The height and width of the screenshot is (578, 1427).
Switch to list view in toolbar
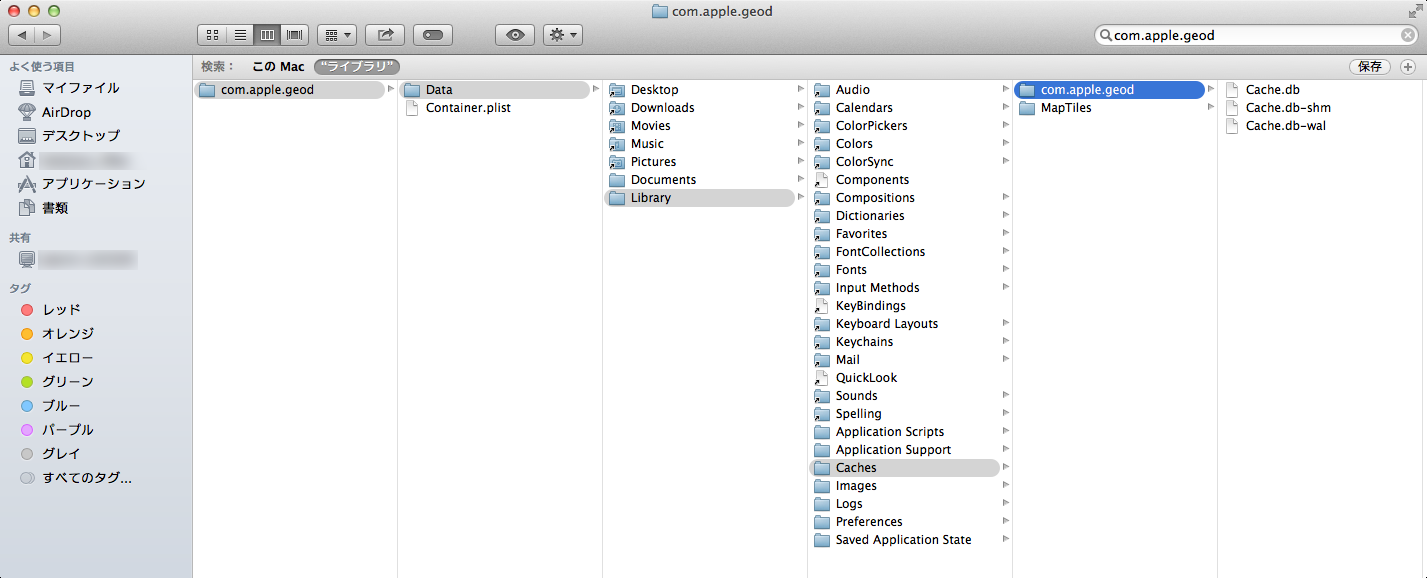(x=240, y=35)
